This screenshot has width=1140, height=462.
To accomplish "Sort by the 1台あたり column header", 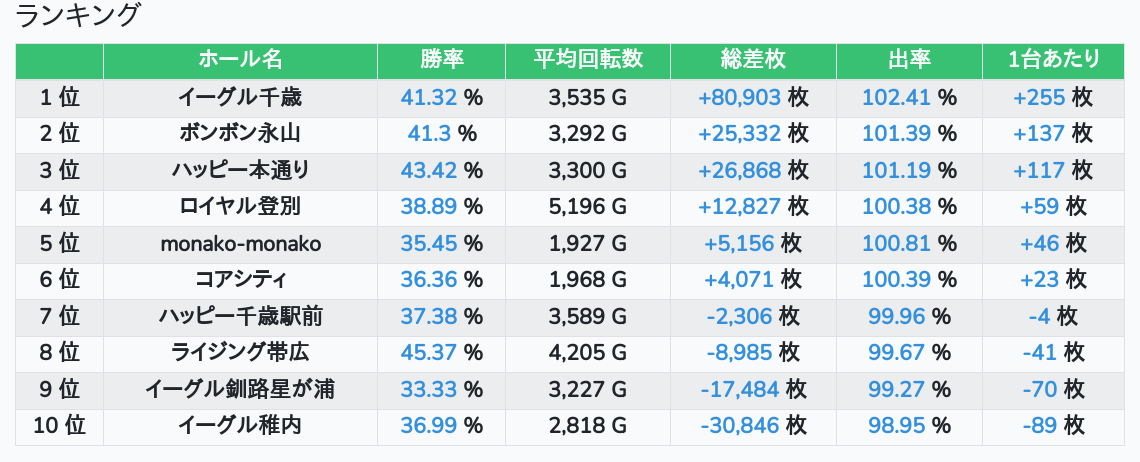I will tap(1055, 60).
